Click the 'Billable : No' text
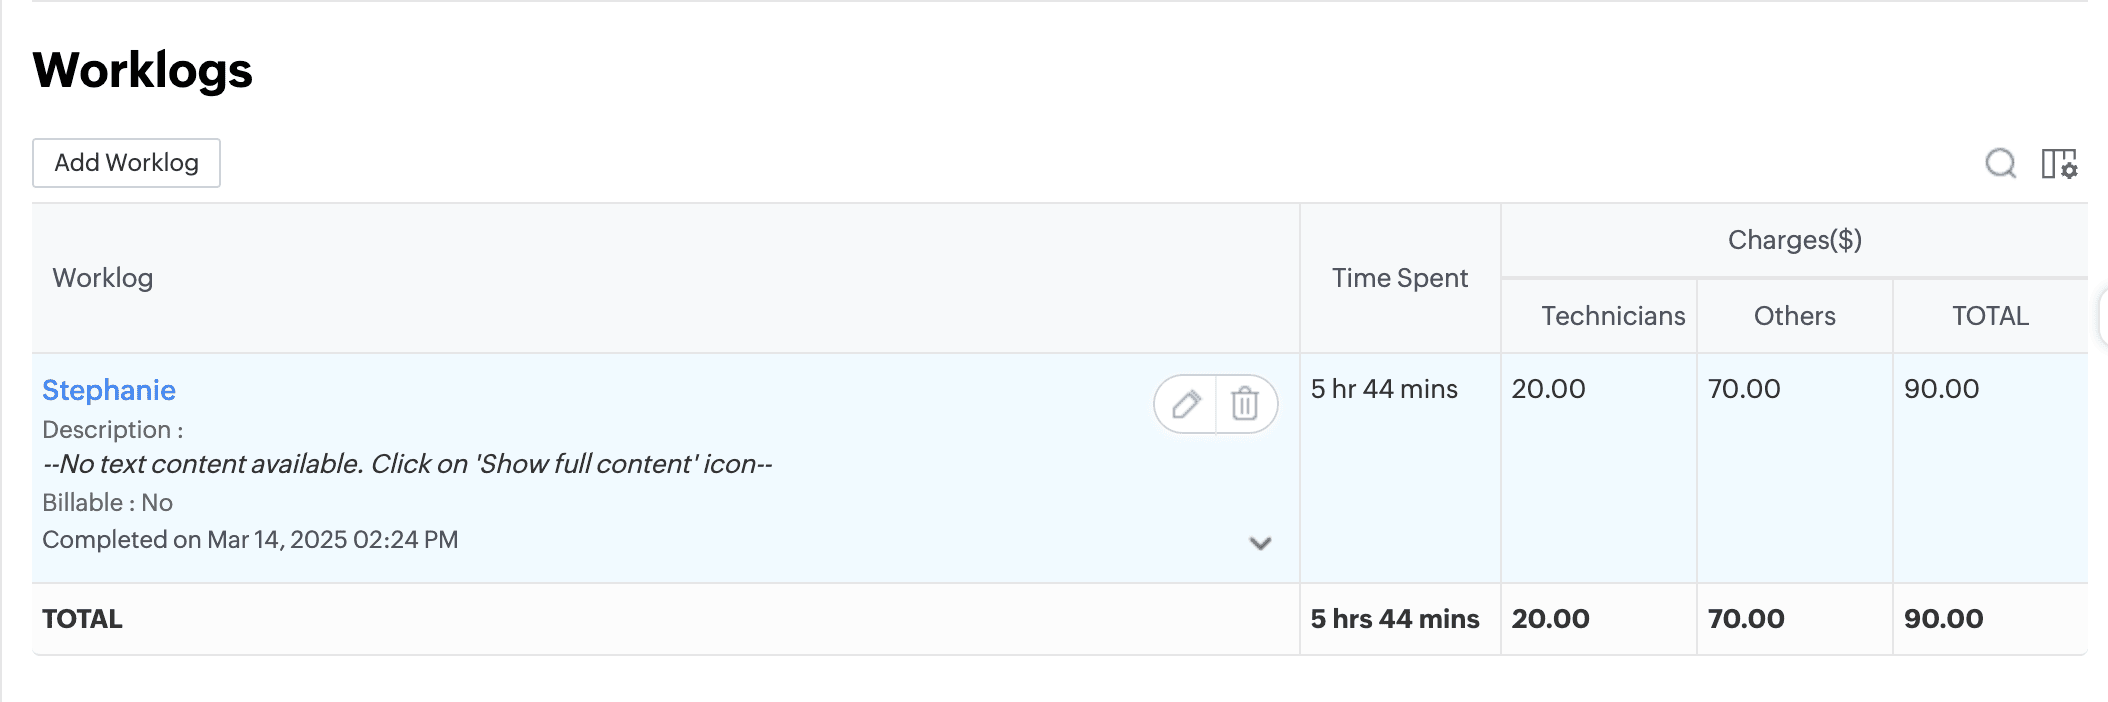The width and height of the screenshot is (2108, 702). 108,502
